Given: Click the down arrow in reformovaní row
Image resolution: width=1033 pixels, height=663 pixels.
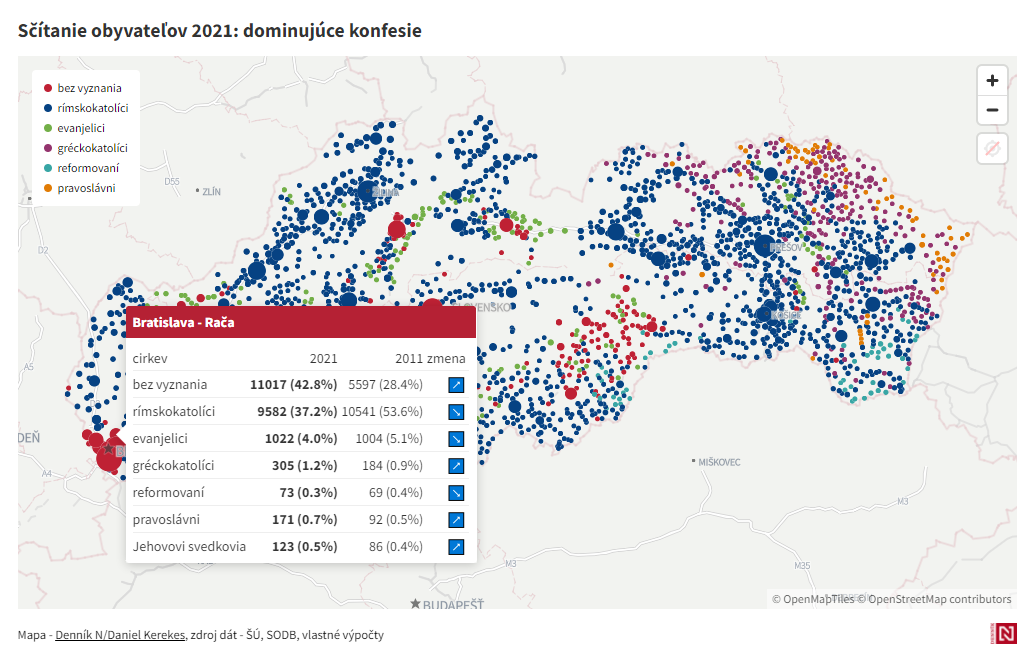Looking at the screenshot, I should 456,492.
